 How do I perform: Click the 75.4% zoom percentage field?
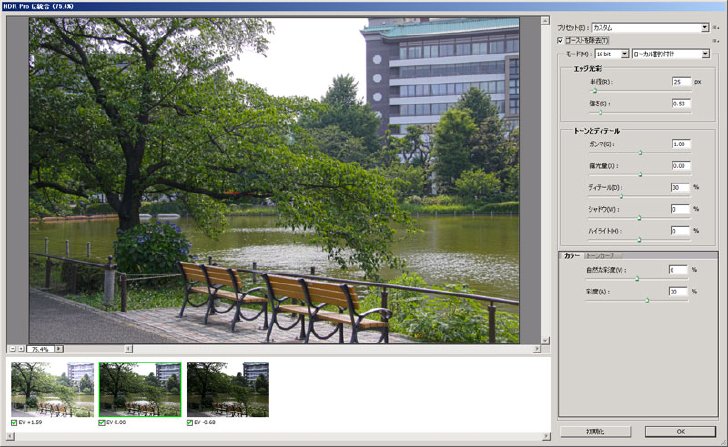tap(41, 349)
